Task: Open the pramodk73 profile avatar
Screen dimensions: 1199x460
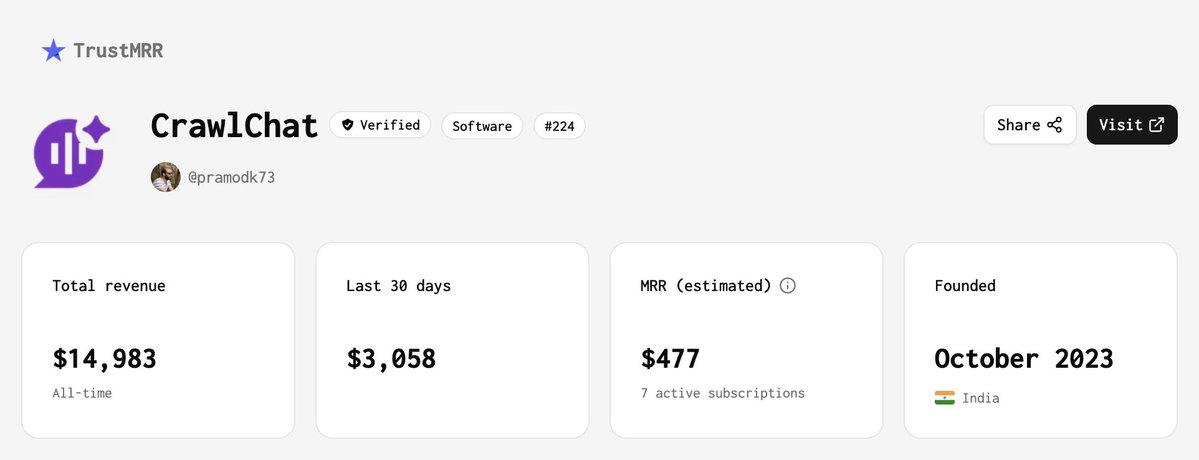Action: pos(165,177)
